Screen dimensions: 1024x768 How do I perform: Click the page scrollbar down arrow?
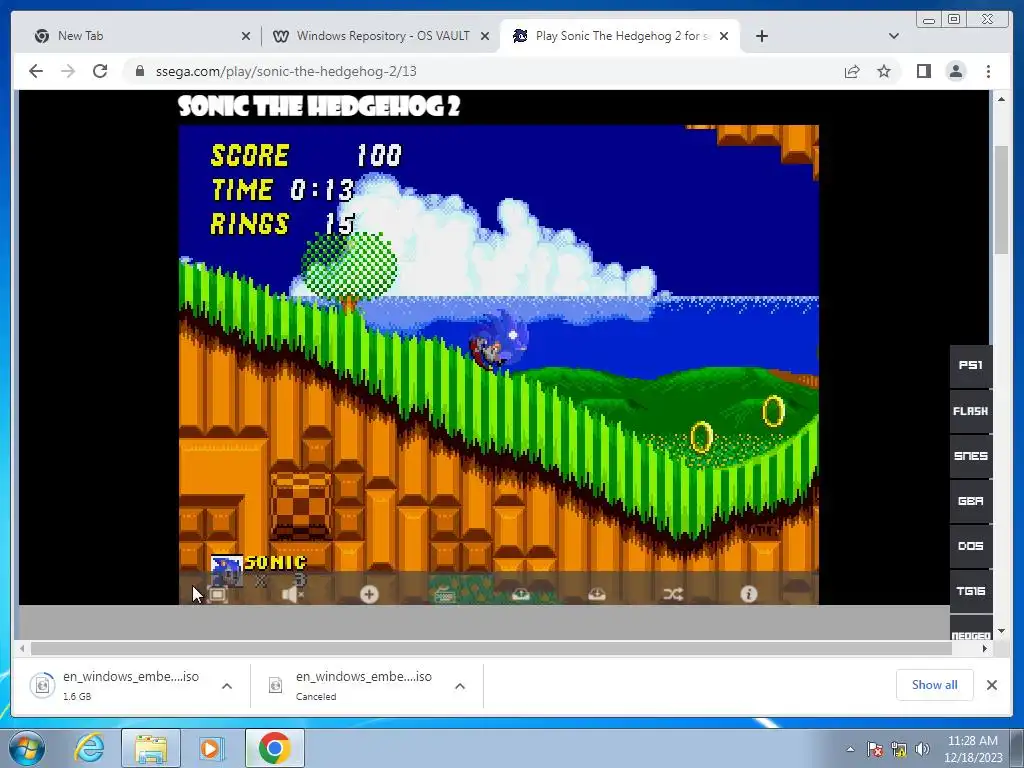click(1001, 632)
